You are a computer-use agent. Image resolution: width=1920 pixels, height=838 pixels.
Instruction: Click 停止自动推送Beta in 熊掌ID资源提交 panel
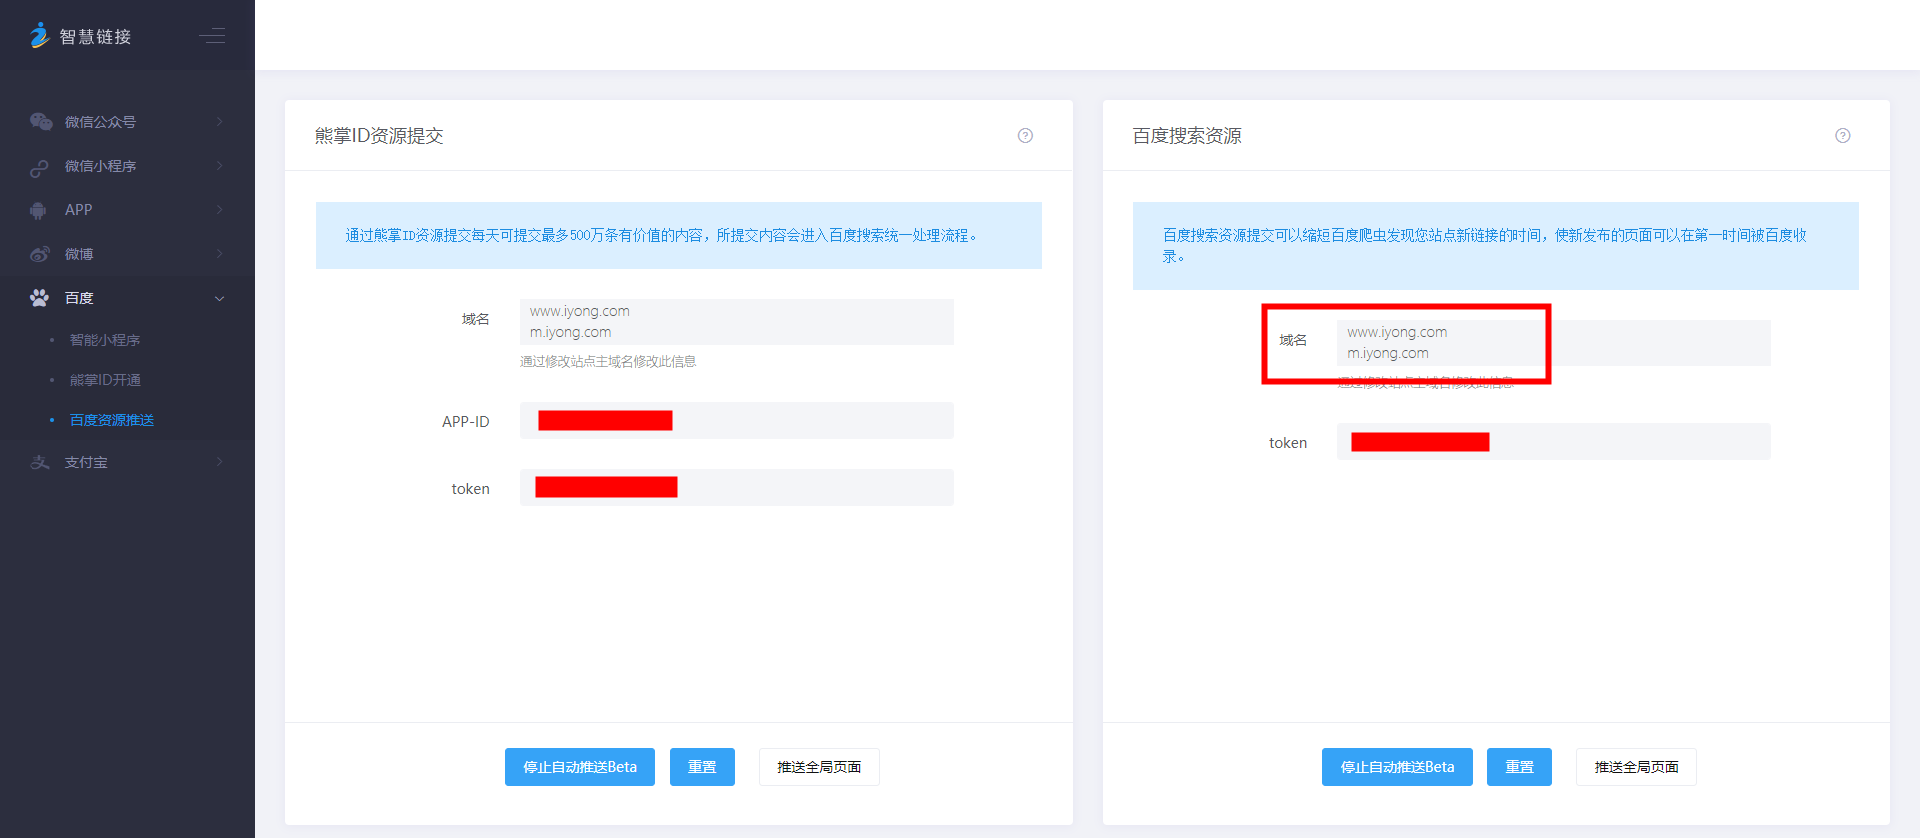[x=580, y=767]
